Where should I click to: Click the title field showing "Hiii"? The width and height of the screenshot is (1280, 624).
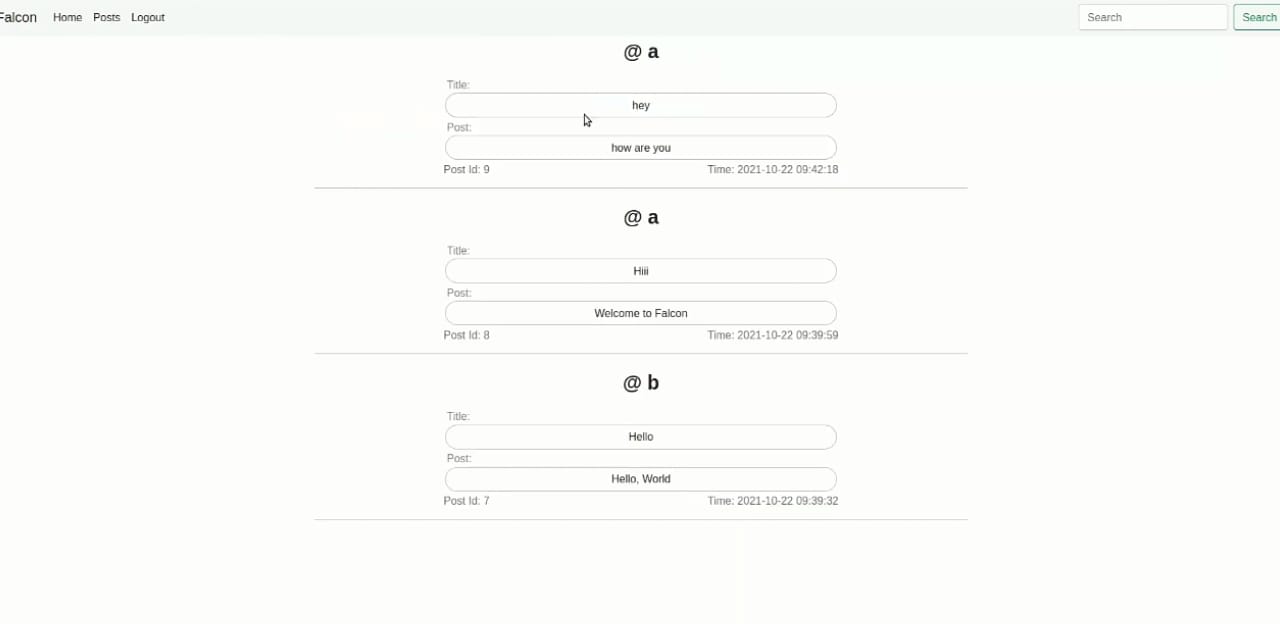pyautogui.click(x=641, y=271)
